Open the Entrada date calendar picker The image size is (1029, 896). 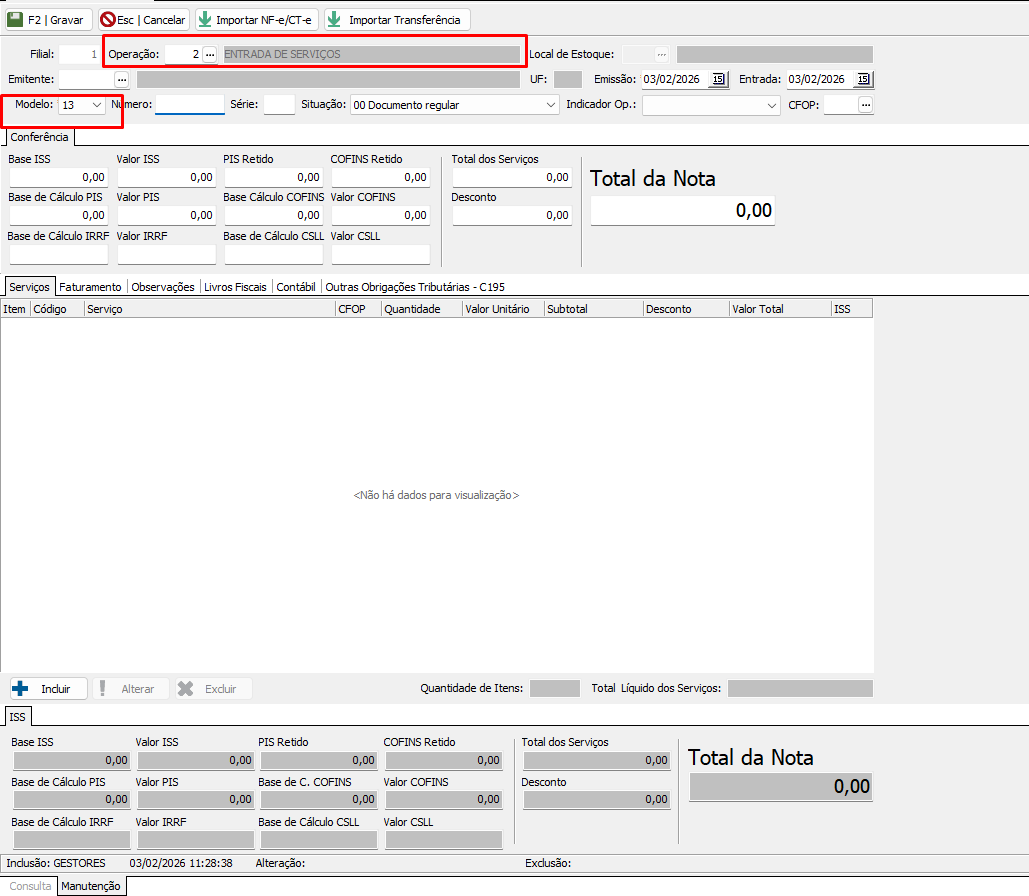click(864, 79)
